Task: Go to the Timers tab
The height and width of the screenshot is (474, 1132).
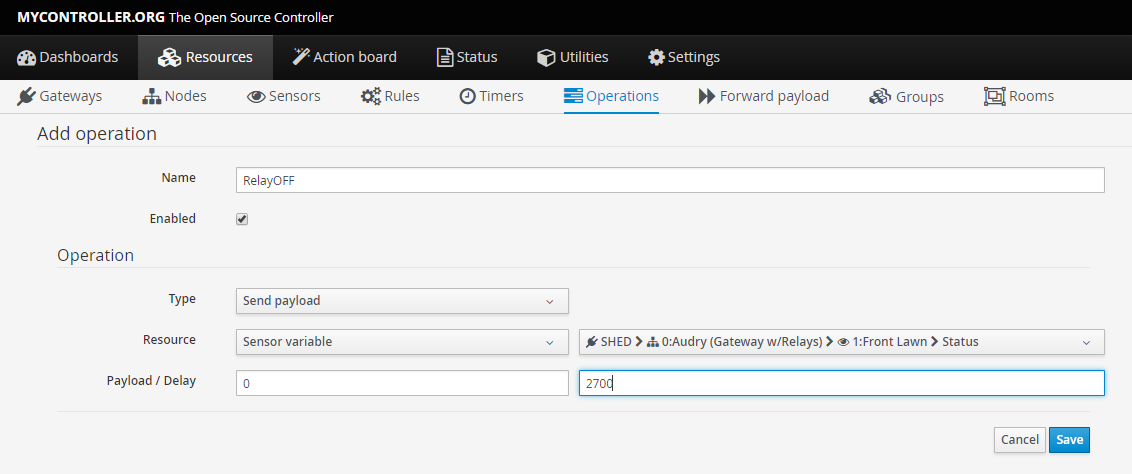Action: (x=491, y=96)
